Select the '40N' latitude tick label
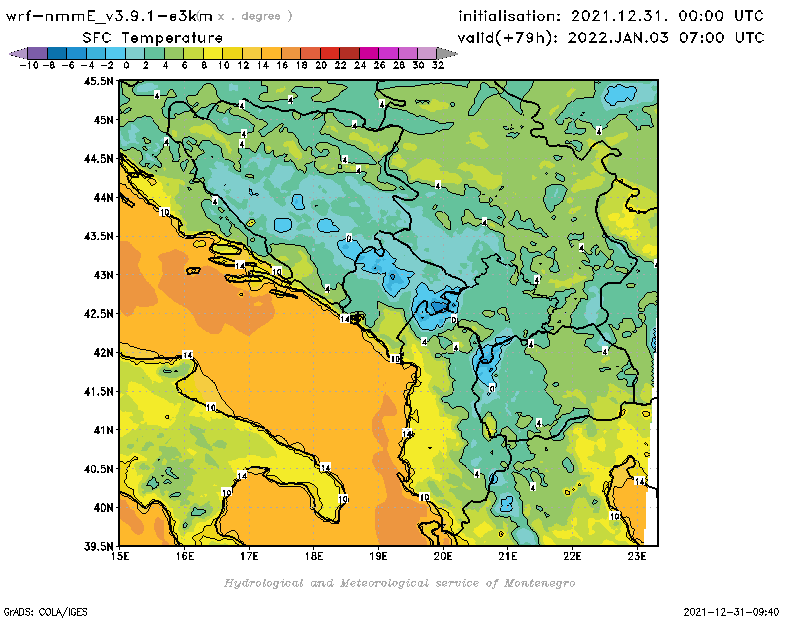The image size is (800, 618). (x=103, y=508)
